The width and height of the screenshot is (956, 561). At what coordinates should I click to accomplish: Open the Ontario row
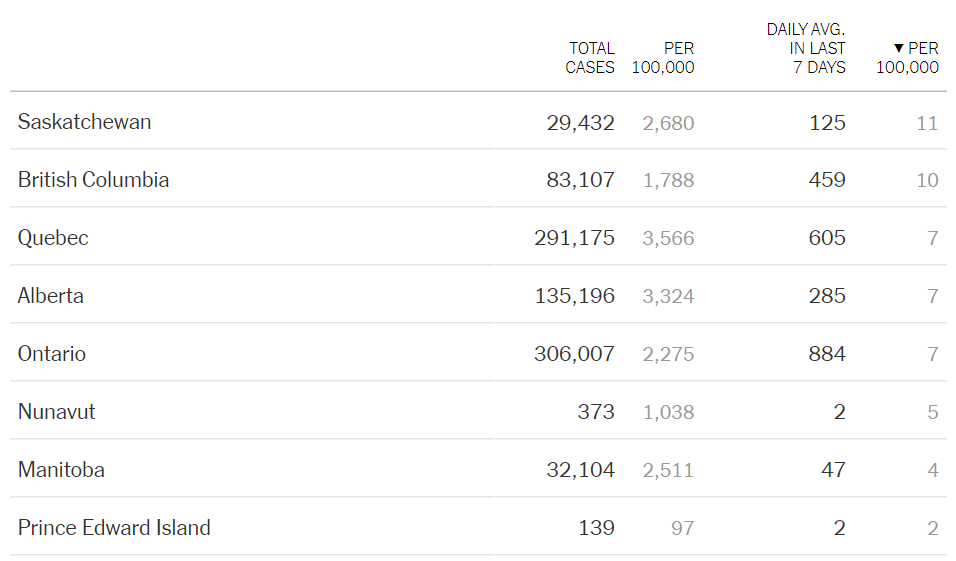click(x=52, y=354)
